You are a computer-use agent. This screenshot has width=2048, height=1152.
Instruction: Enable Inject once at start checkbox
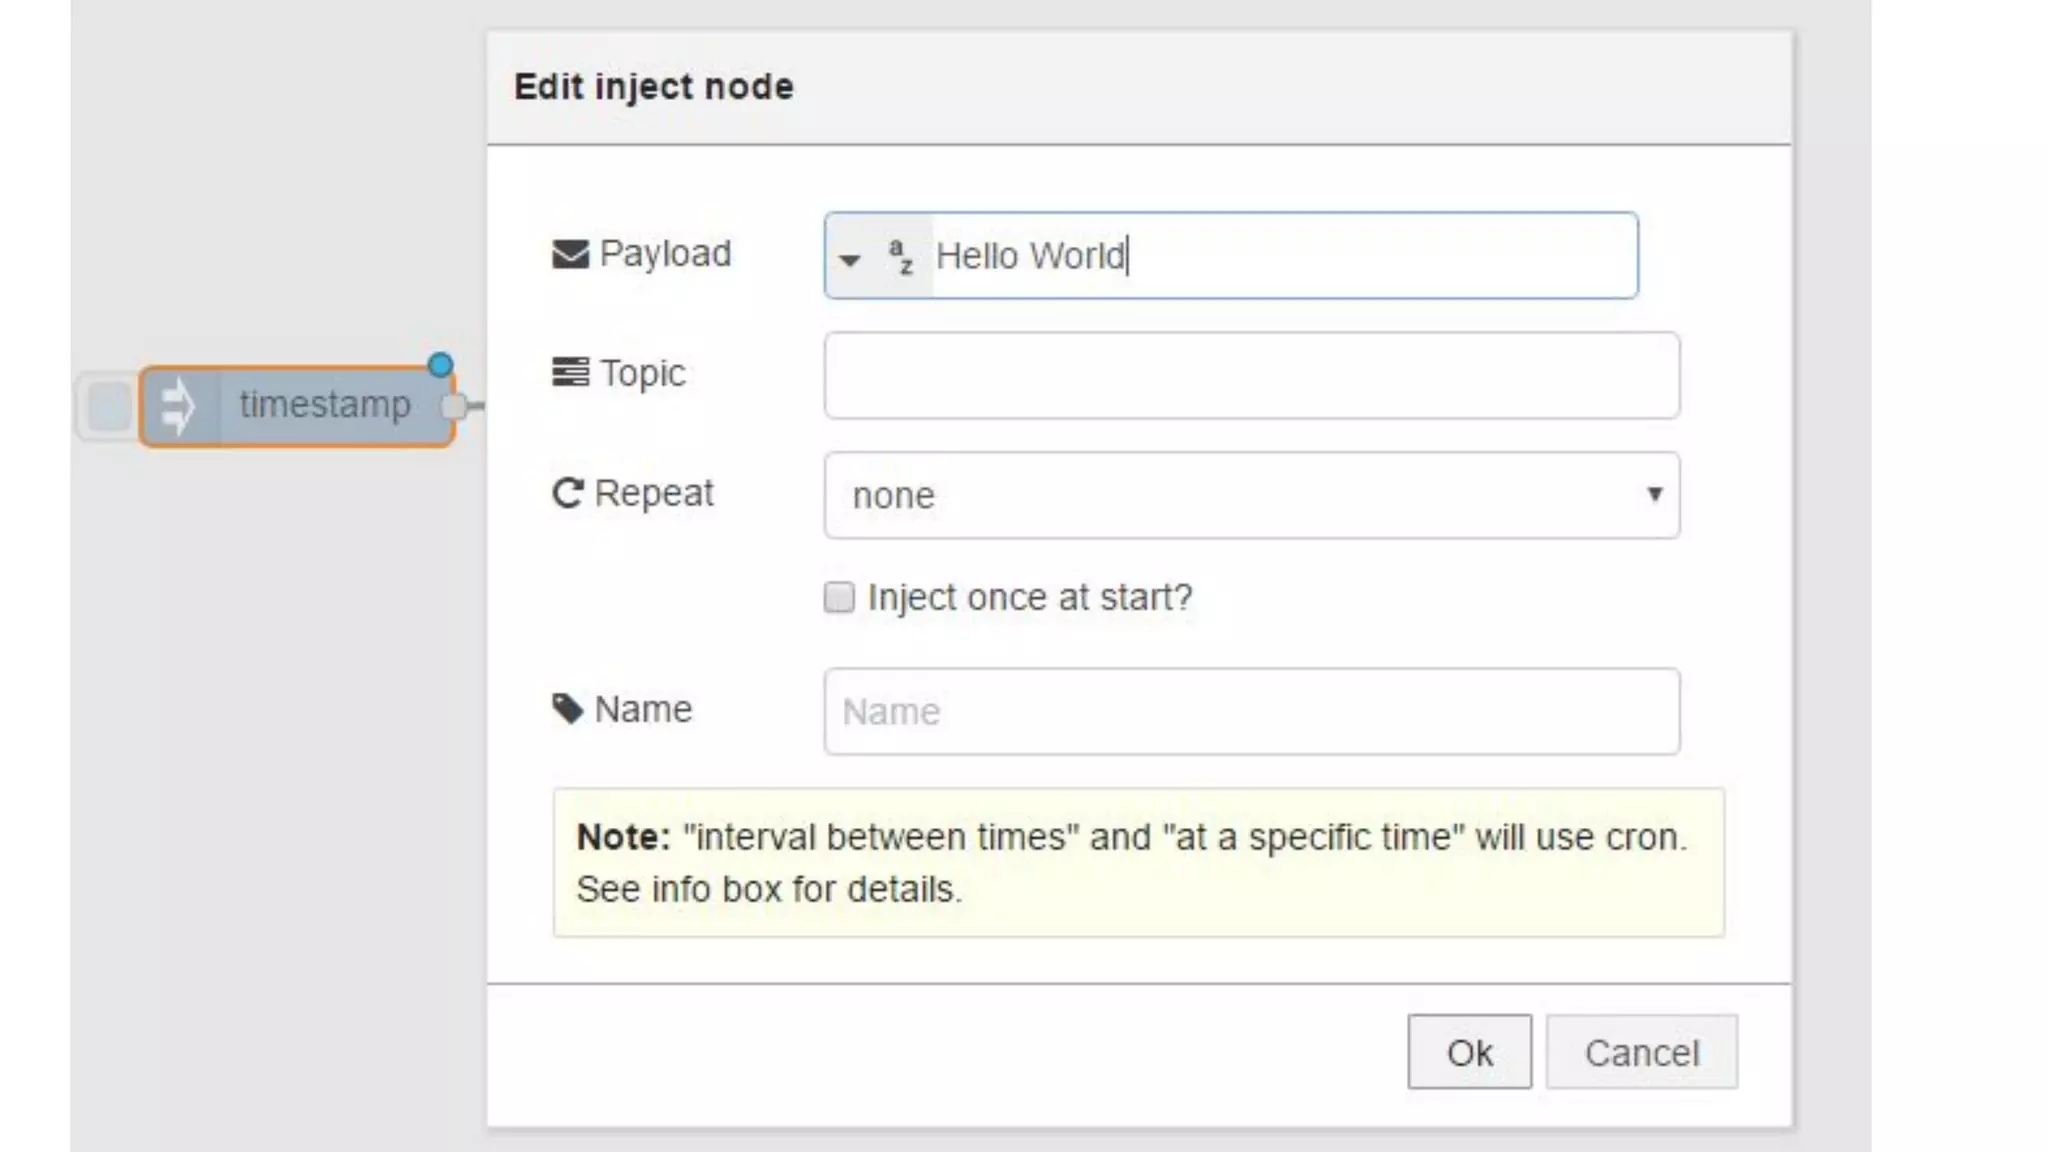pos(839,597)
